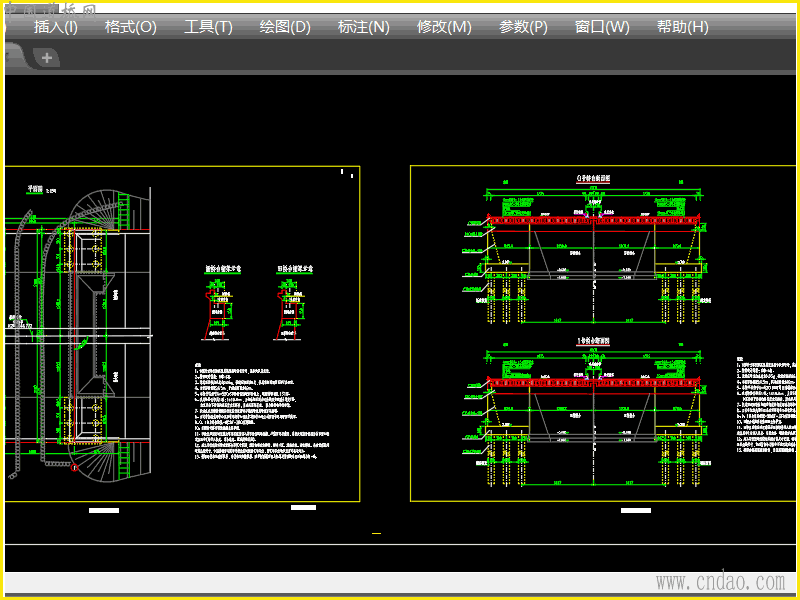Select the left small abutment detail drawing
Viewport: 800px width, 600px height.
[x=220, y=303]
